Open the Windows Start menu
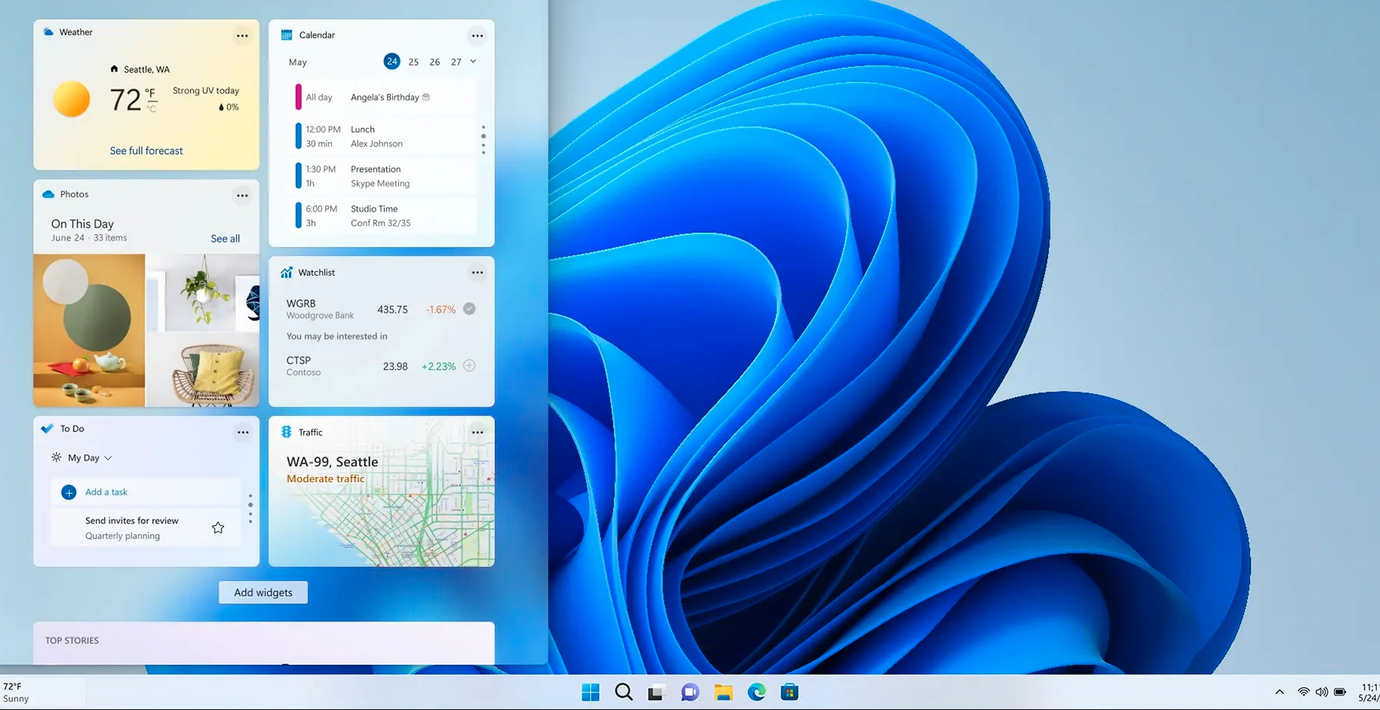 tap(591, 692)
